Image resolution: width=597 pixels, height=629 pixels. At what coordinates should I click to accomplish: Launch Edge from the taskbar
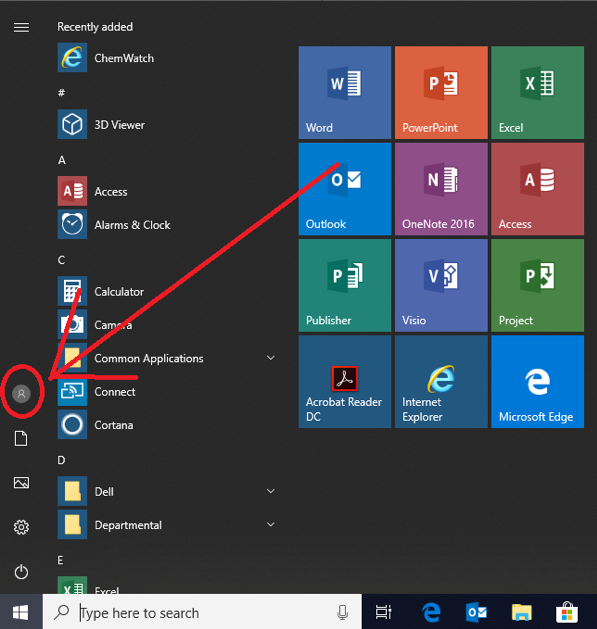pyautogui.click(x=431, y=612)
